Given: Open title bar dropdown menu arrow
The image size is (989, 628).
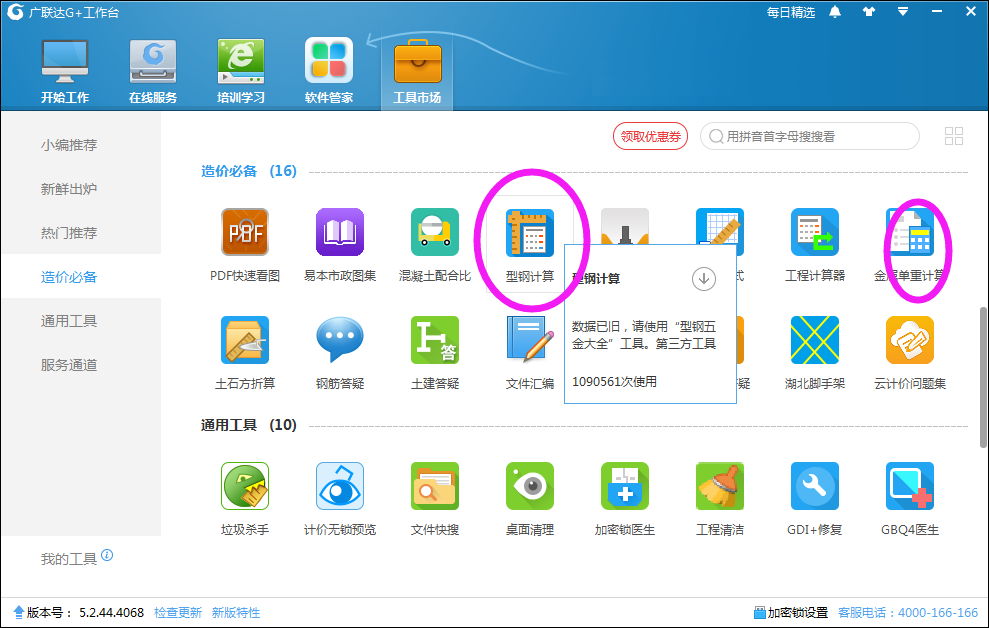Looking at the screenshot, I should click(x=903, y=12).
